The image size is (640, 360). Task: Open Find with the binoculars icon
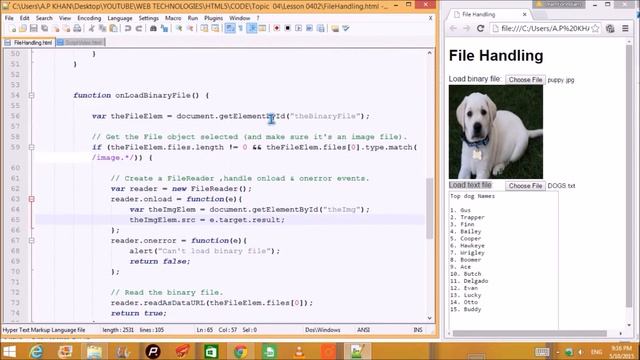(x=153, y=28)
